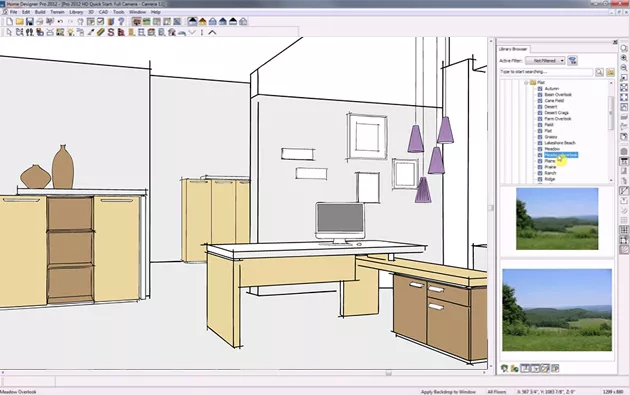This screenshot has height=395, width=630.
Task: Click the folder icon right of search field
Action: (610, 72)
